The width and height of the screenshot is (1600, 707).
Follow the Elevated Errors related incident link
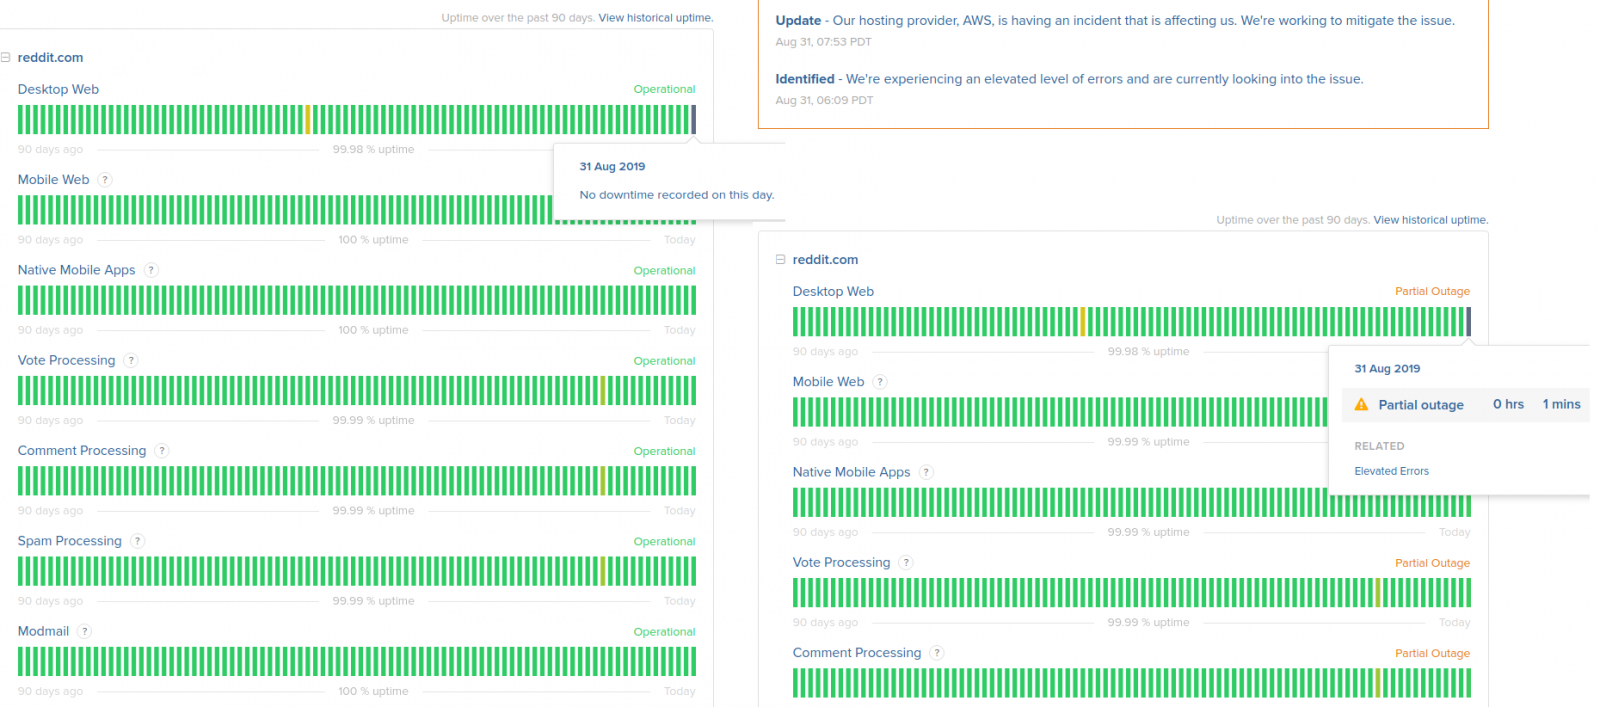1391,471
